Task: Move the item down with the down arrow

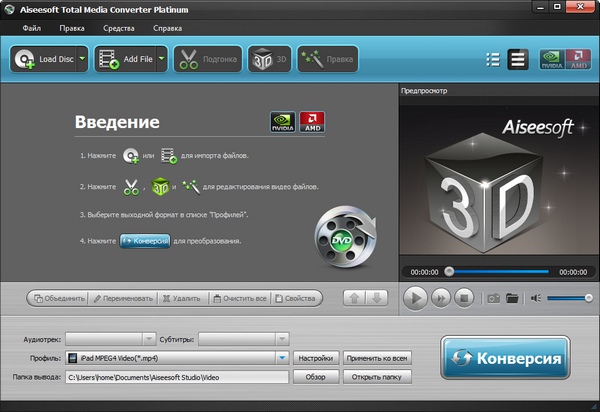Action: coord(377,298)
